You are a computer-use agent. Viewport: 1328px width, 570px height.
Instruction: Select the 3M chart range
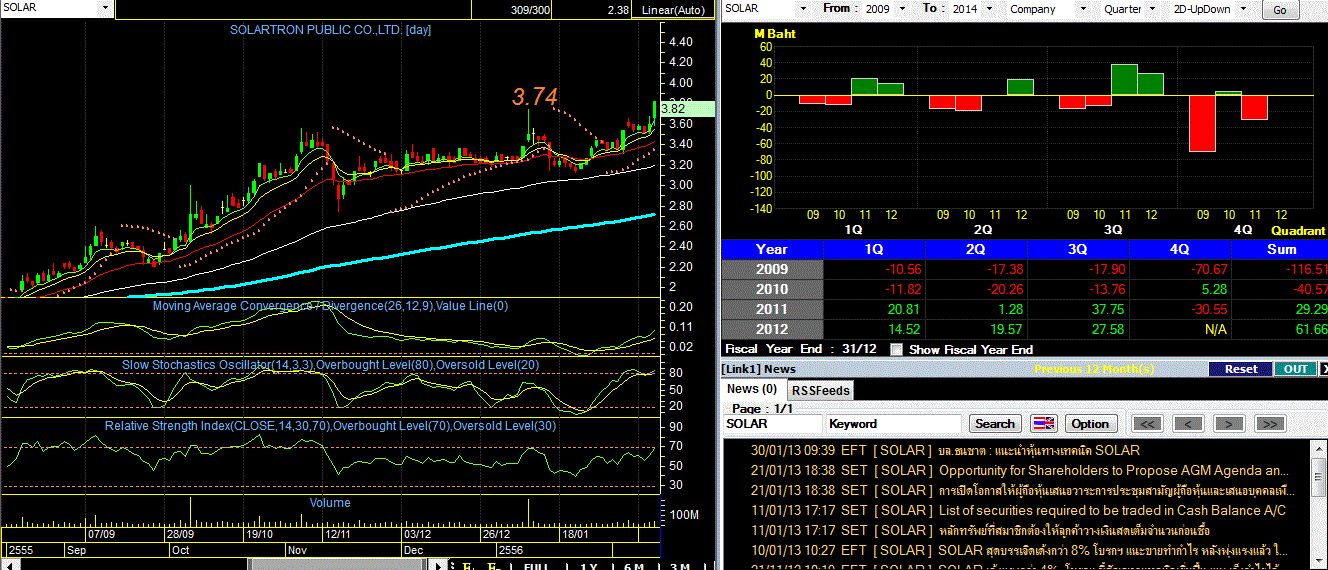681,565
